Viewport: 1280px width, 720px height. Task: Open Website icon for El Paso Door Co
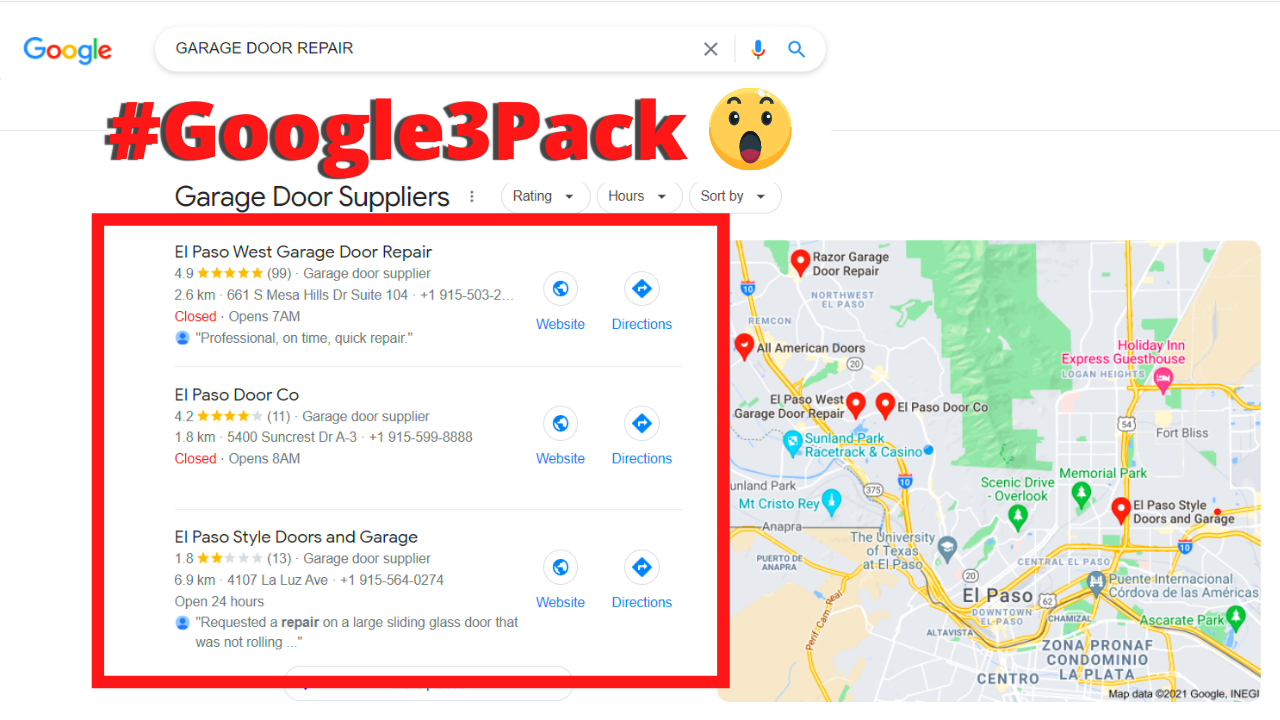point(560,423)
